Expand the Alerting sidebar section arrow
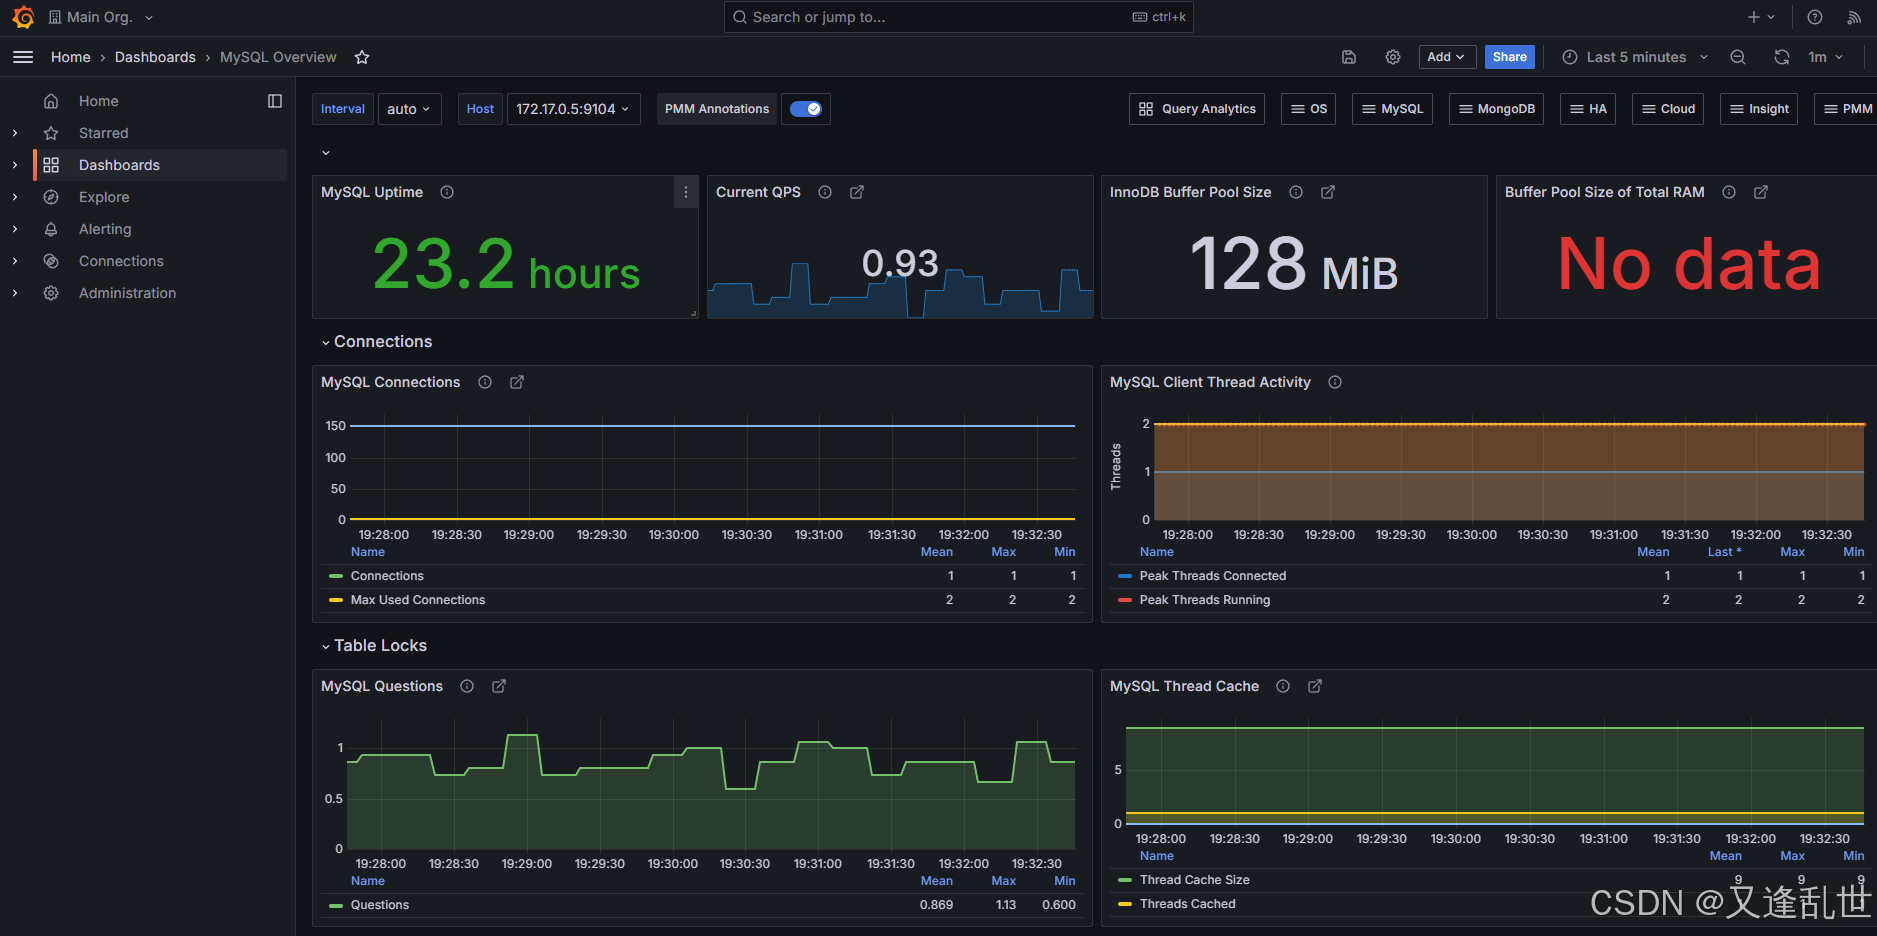The image size is (1877, 936). [x=15, y=229]
